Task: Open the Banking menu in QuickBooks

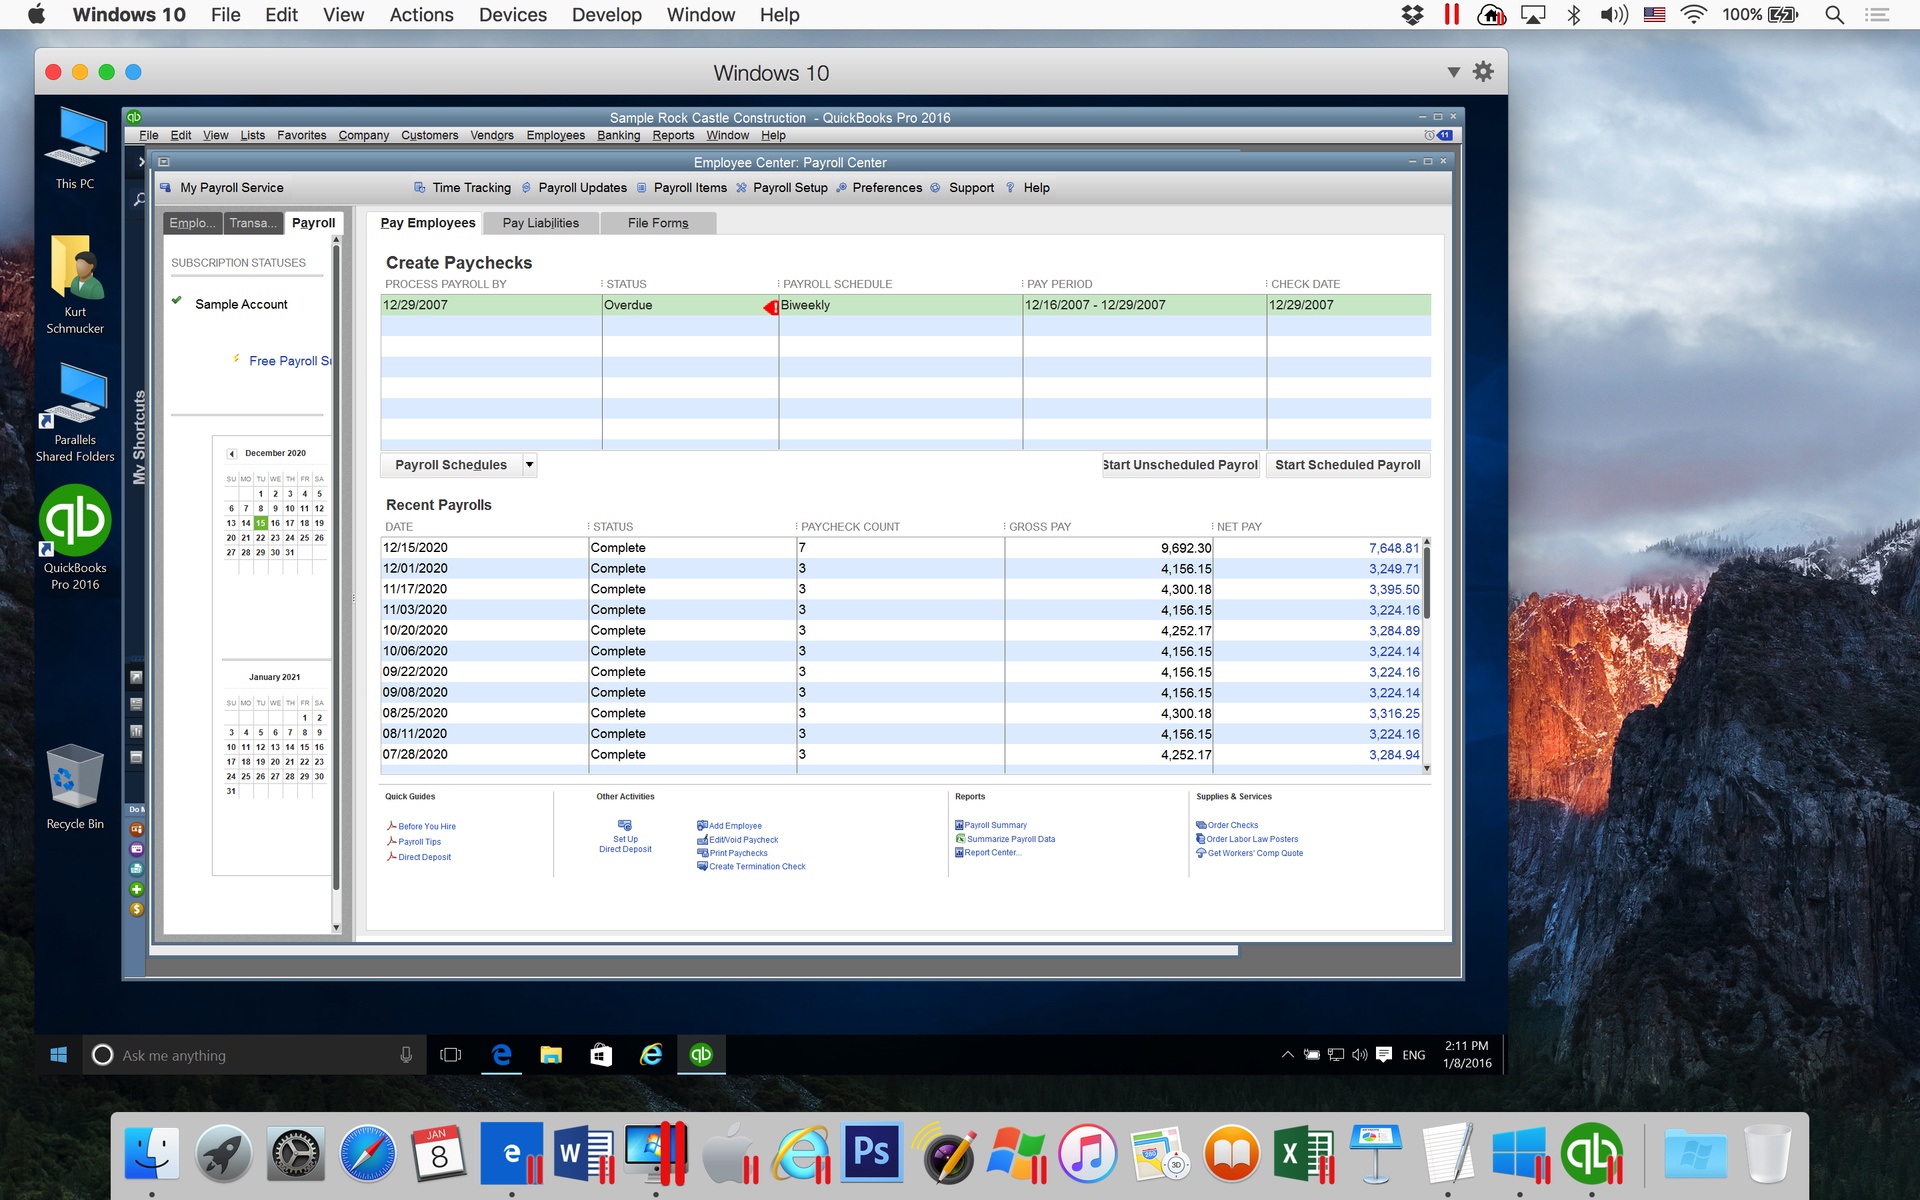Action: click(x=619, y=135)
